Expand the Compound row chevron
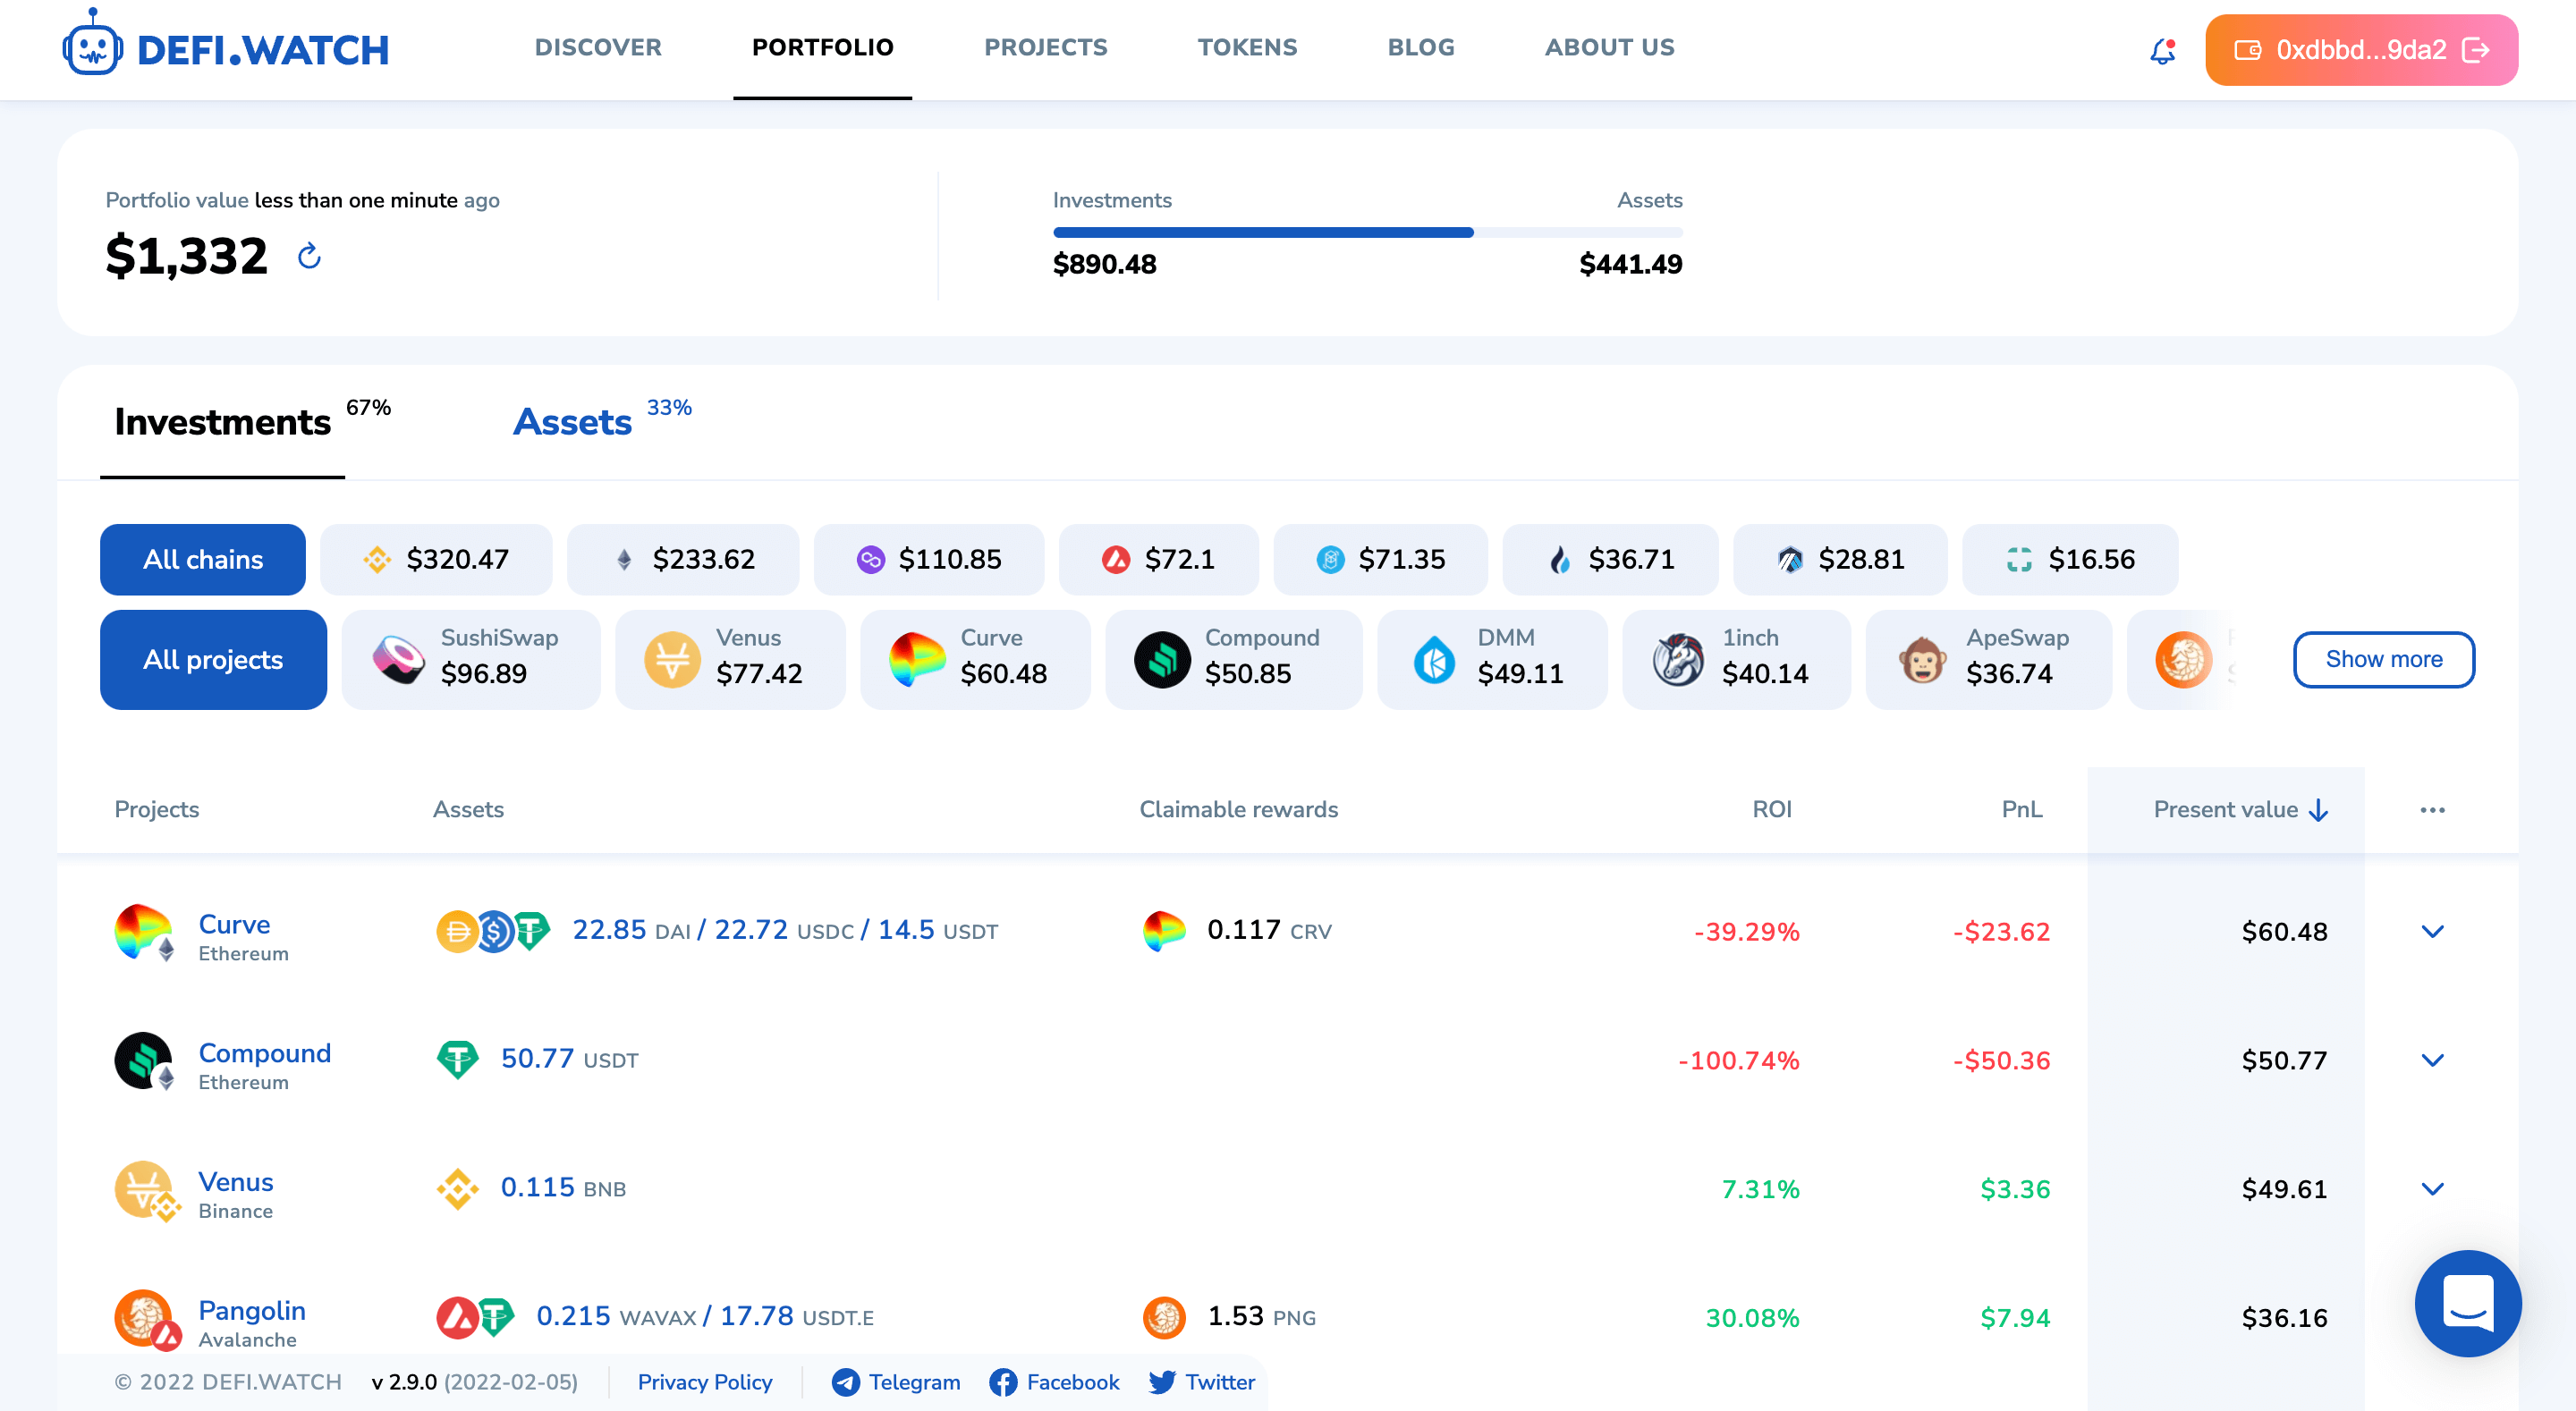The width and height of the screenshot is (2576, 1411). tap(2433, 1061)
